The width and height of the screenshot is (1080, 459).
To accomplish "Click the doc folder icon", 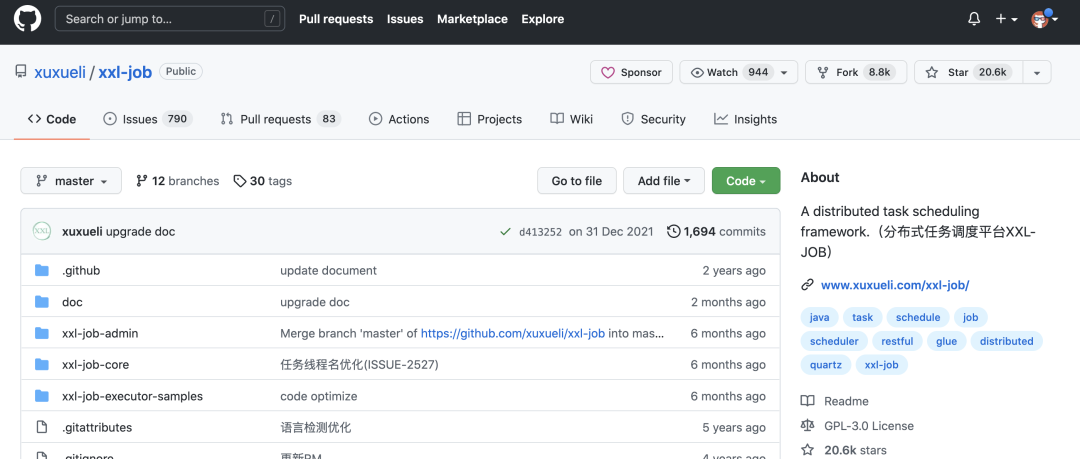I will (42, 302).
